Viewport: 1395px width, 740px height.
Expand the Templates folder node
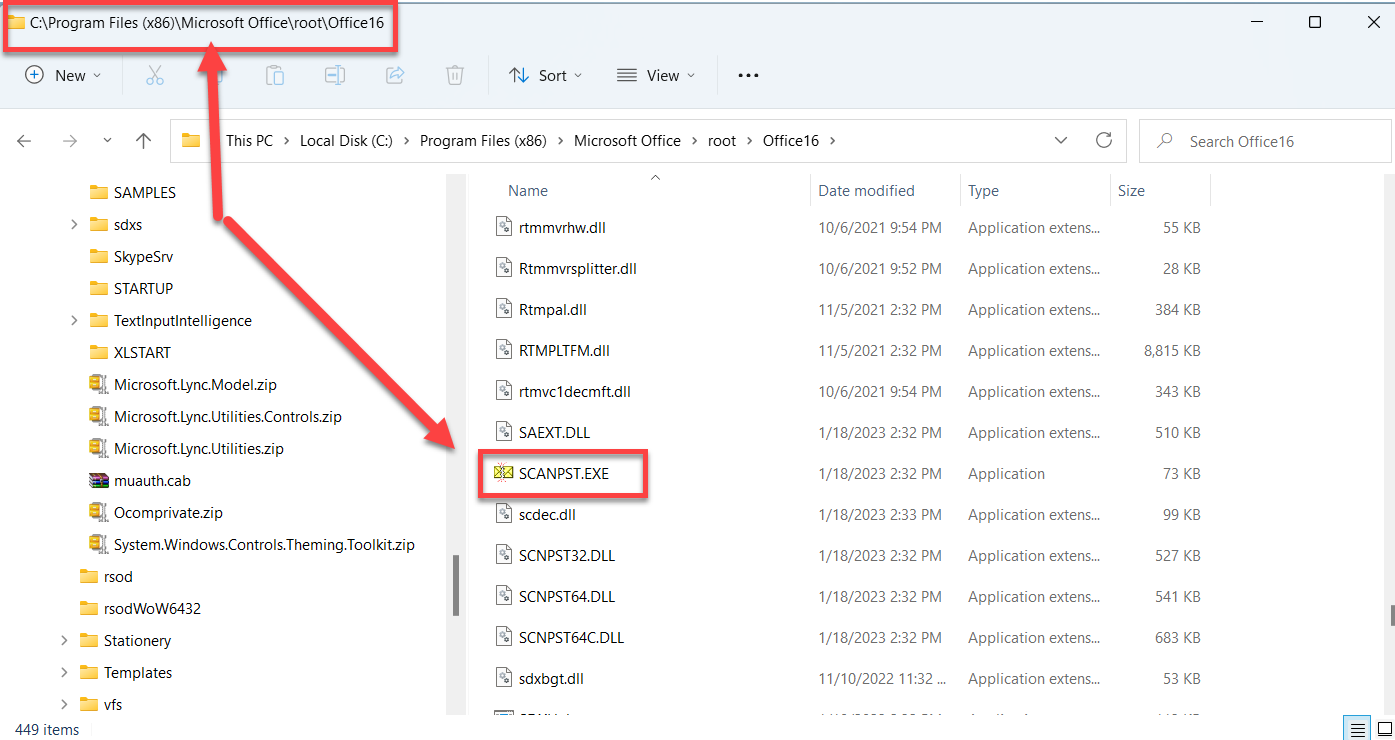64,672
